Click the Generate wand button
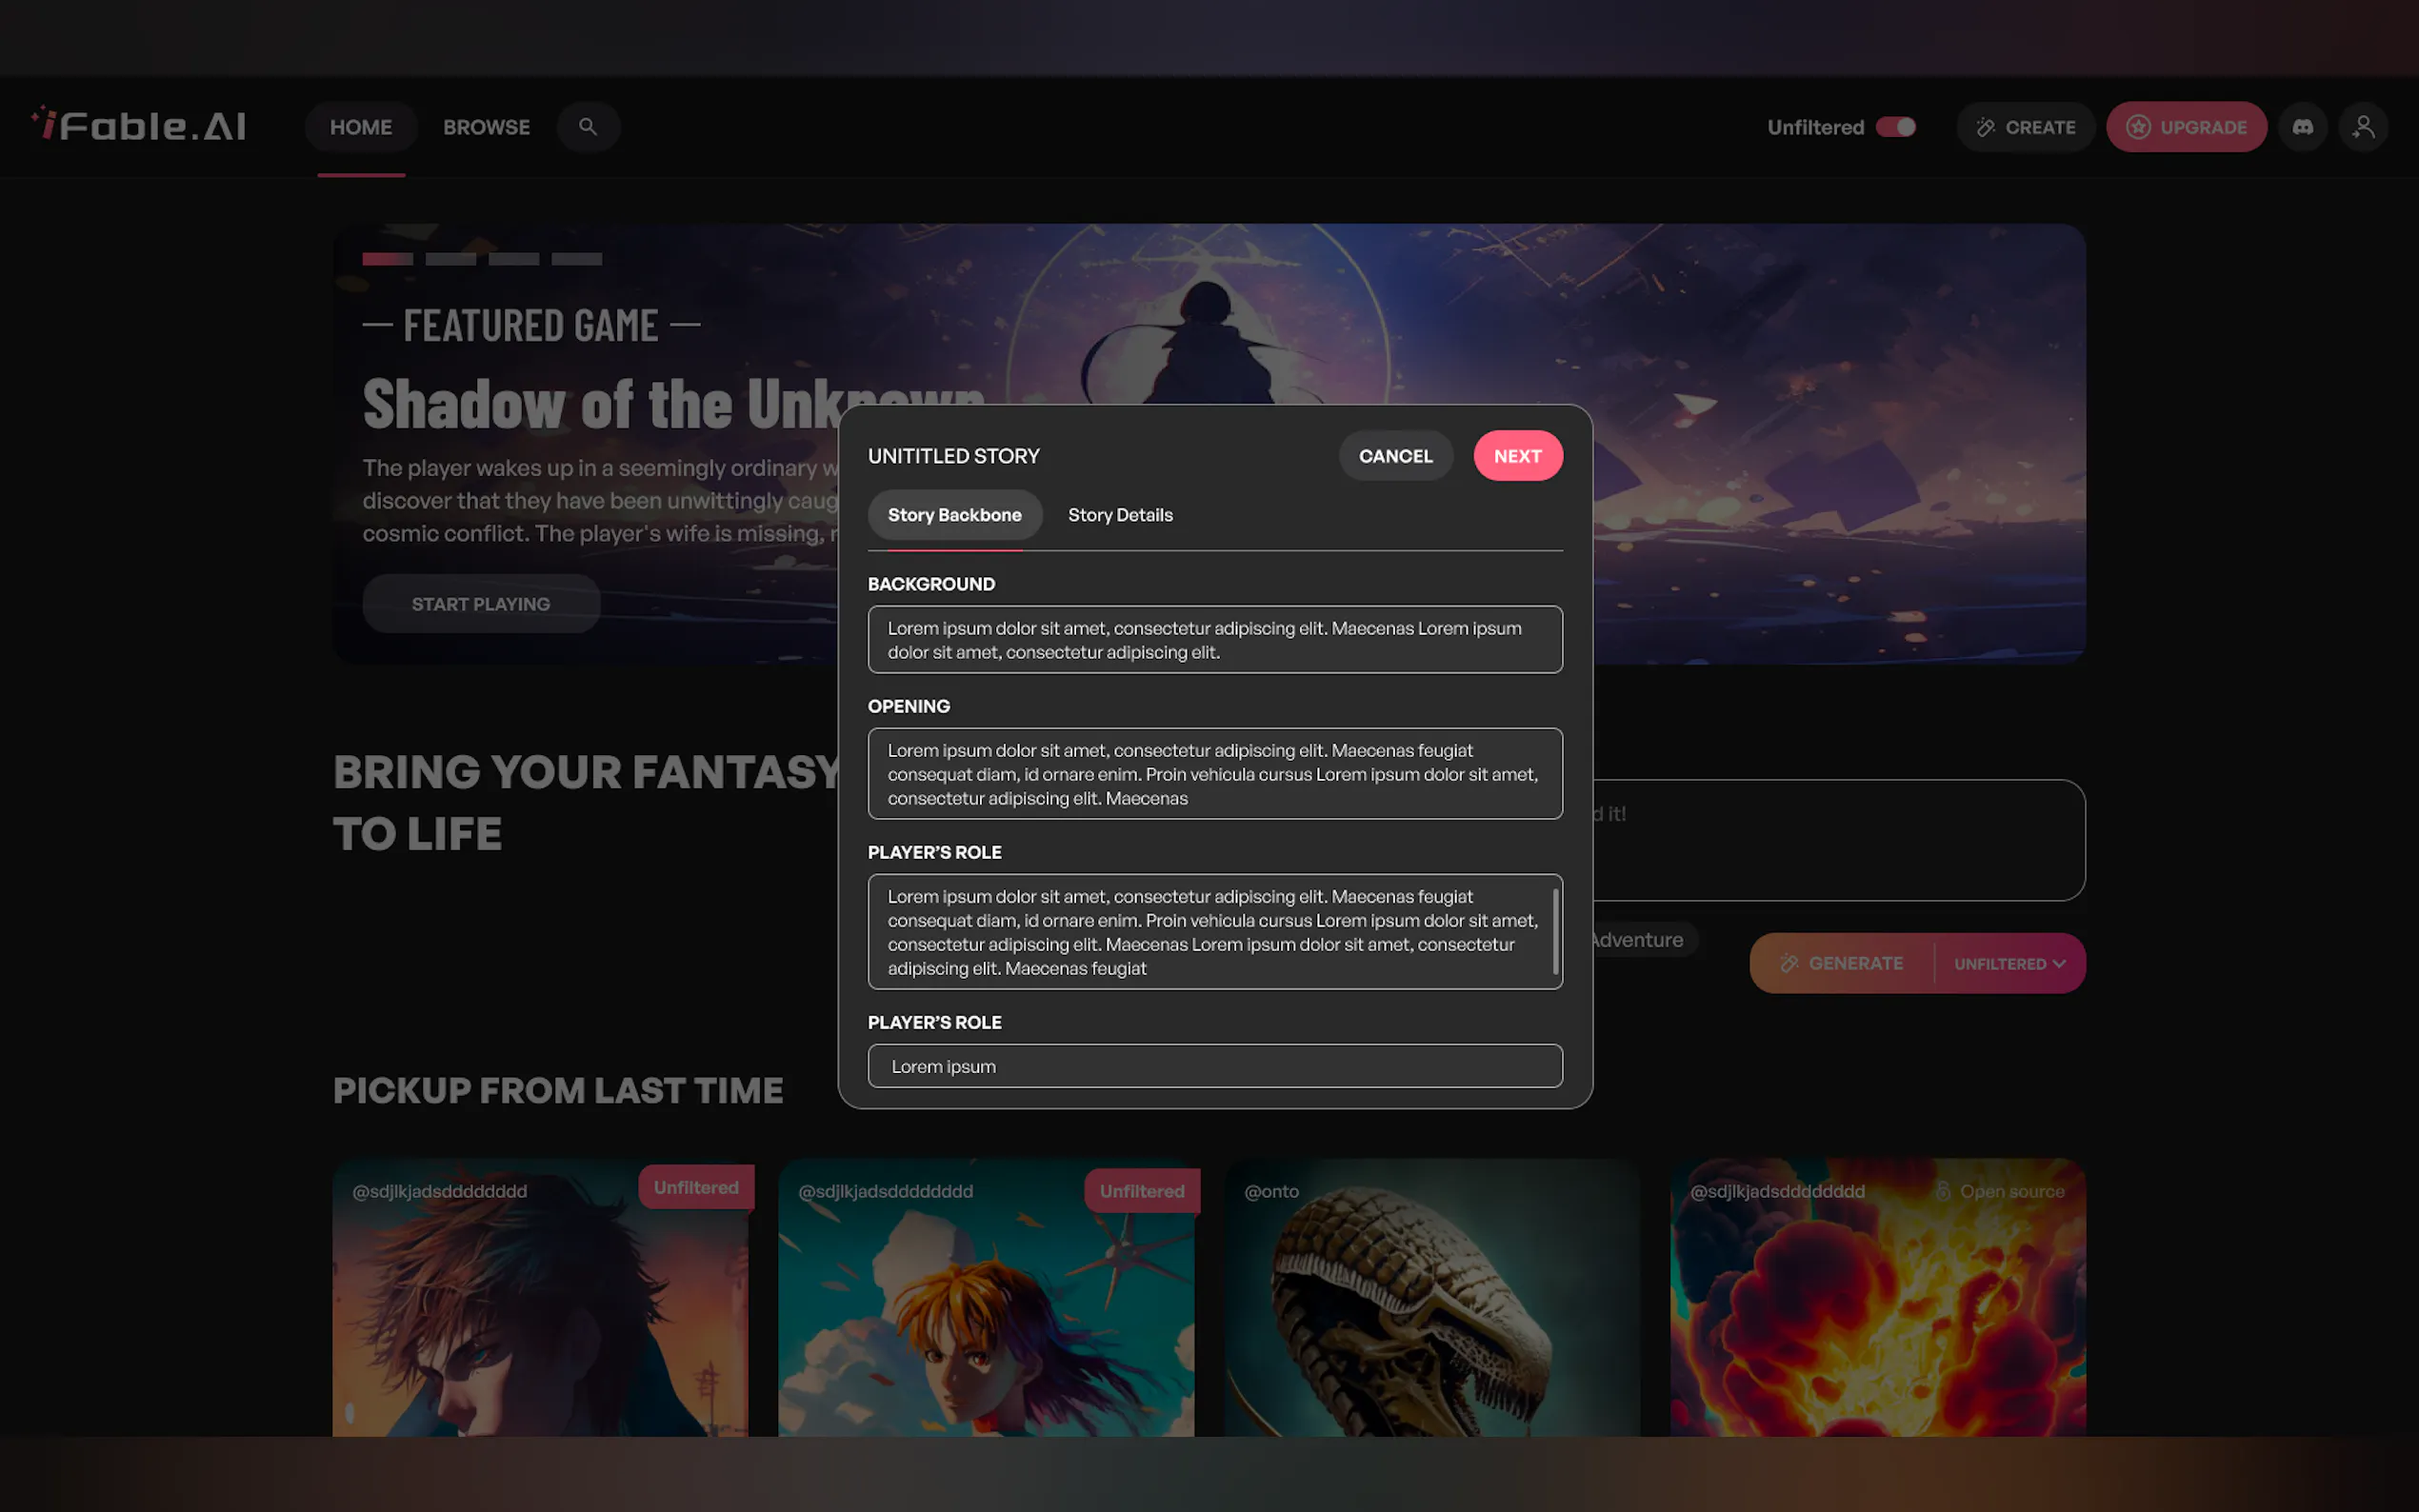Screen dimensions: 2419x1512 pos(1842,963)
